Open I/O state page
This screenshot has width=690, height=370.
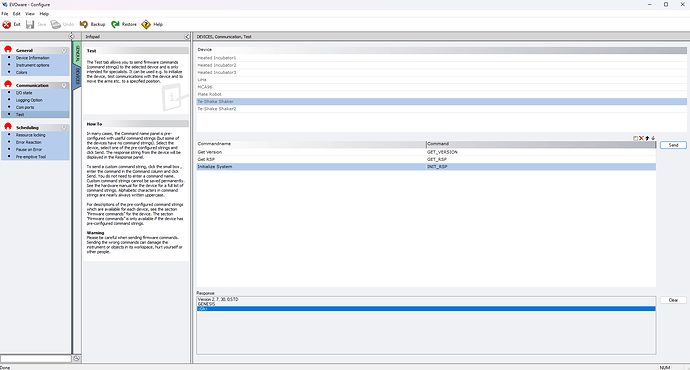point(24,93)
